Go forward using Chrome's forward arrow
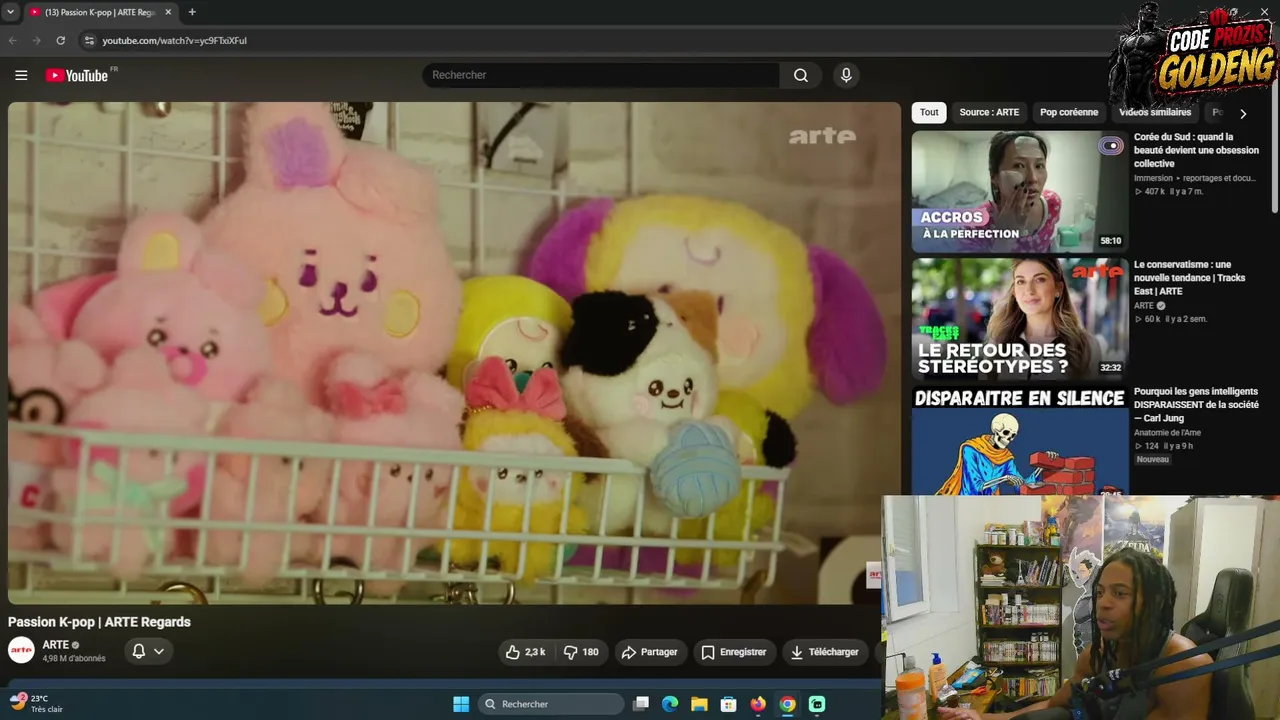Image resolution: width=1280 pixels, height=720 pixels. coord(37,40)
